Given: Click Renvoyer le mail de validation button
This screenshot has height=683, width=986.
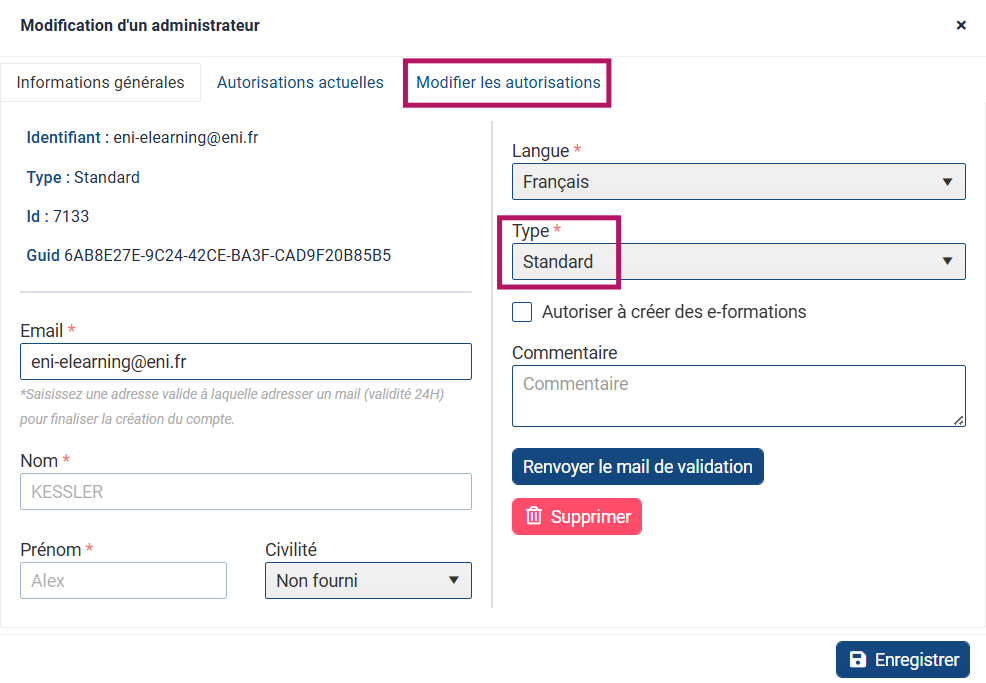Looking at the screenshot, I should (638, 467).
